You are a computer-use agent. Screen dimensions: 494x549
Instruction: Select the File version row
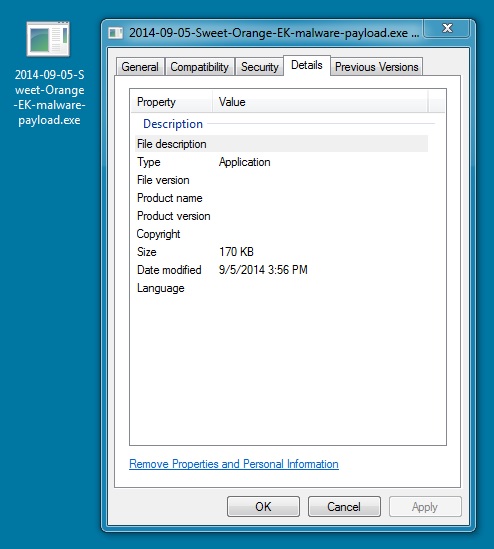point(281,180)
